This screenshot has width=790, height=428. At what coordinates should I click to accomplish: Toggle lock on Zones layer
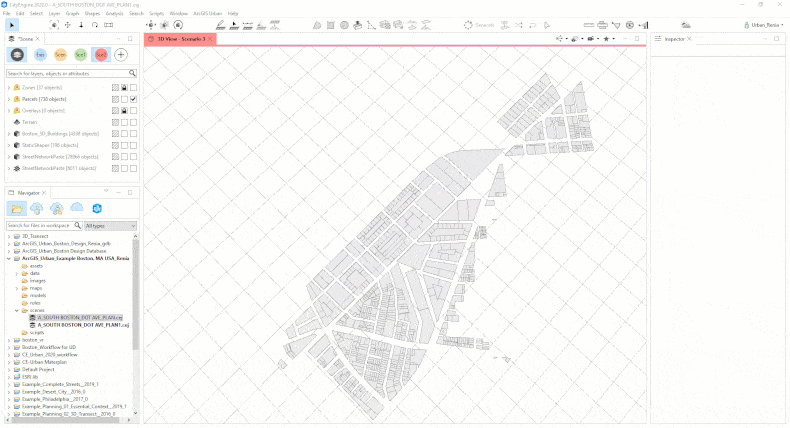(x=124, y=88)
